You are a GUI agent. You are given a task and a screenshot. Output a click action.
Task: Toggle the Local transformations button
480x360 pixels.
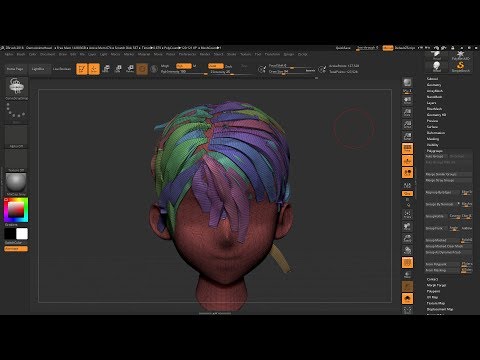tap(407, 173)
